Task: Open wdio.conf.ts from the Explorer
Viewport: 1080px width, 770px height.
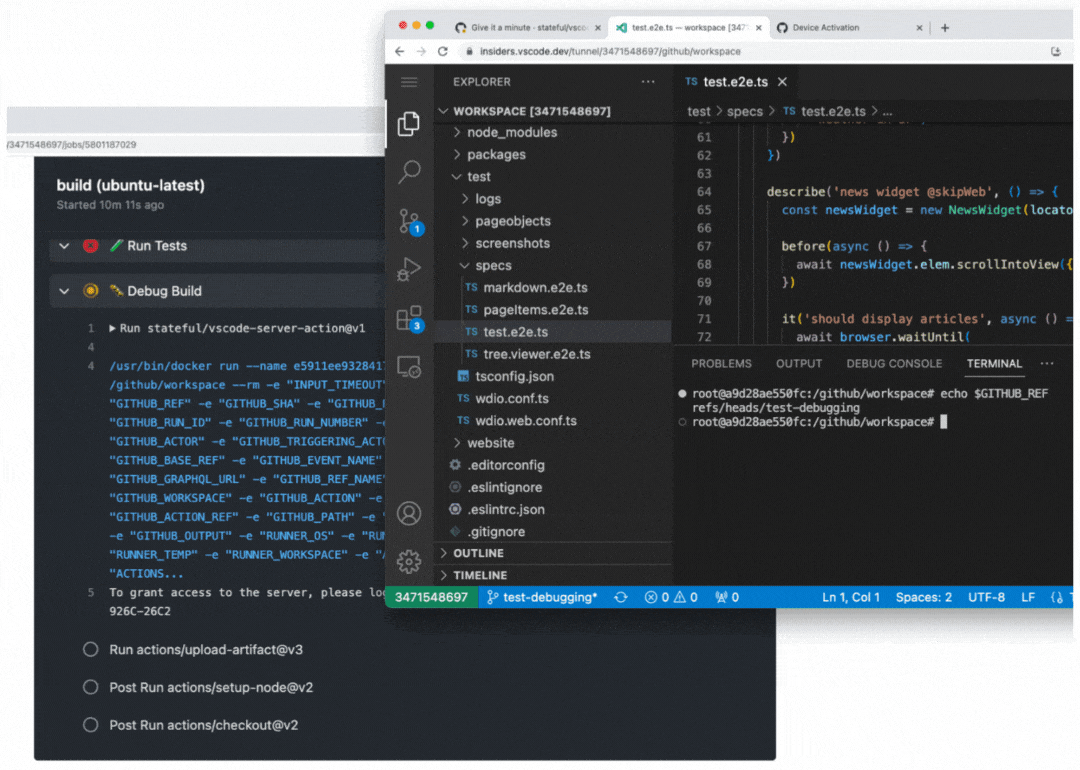Action: (510, 398)
